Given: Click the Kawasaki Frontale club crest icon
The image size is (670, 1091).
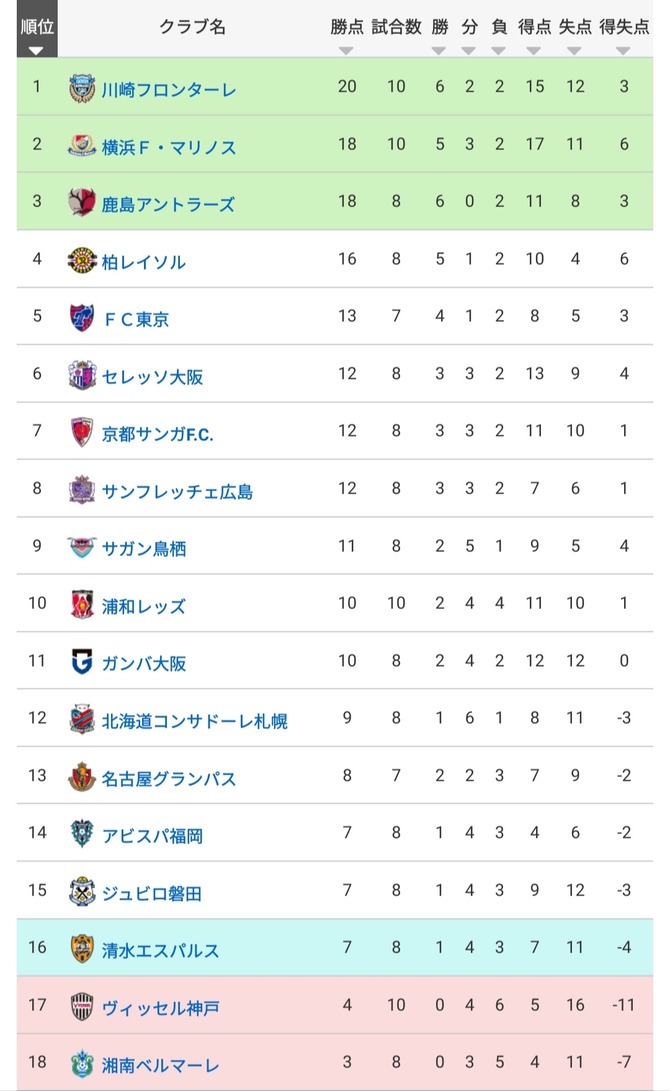Looking at the screenshot, I should 82,89.
